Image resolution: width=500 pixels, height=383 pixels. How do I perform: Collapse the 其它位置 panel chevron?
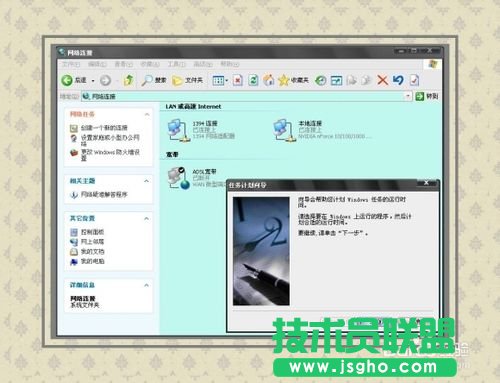coord(147,219)
